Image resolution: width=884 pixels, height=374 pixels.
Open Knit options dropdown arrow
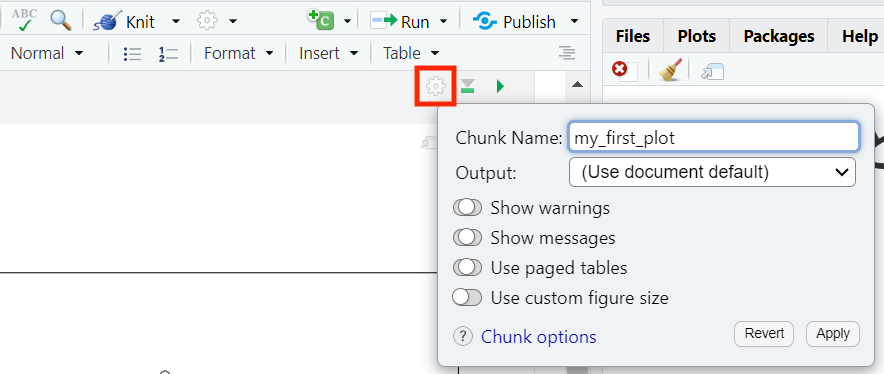click(x=175, y=22)
